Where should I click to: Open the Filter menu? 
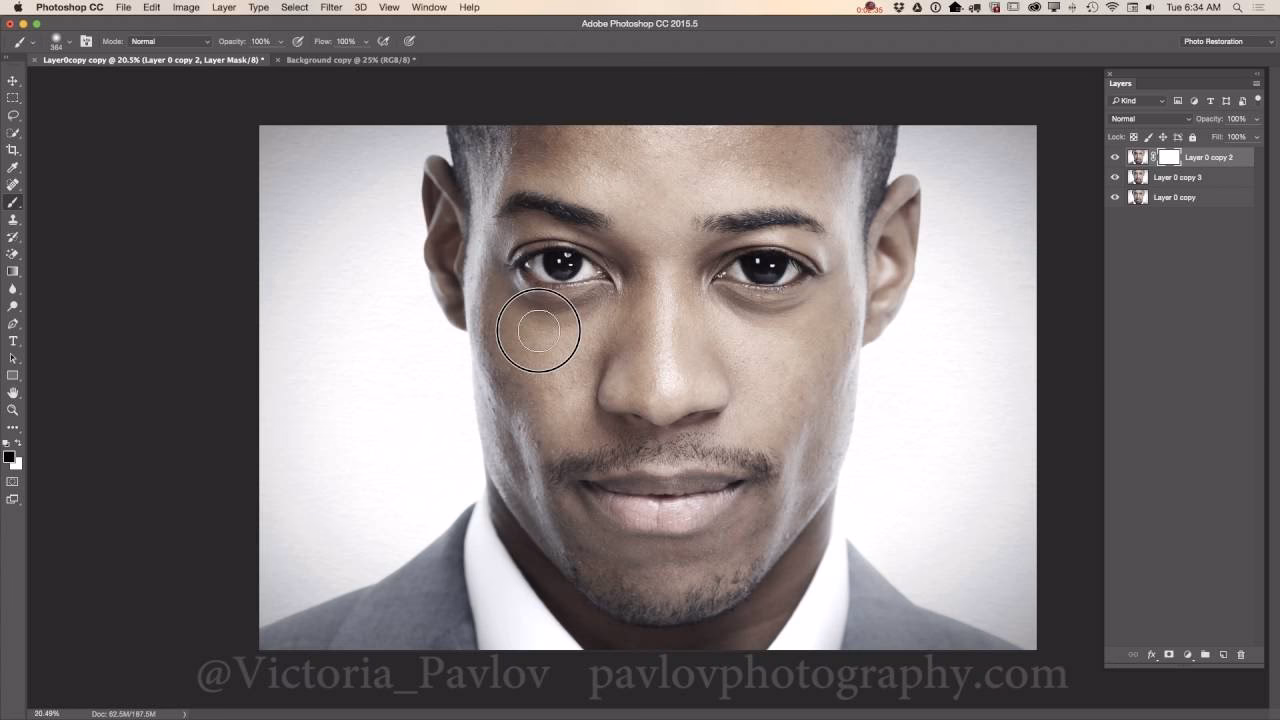[330, 7]
